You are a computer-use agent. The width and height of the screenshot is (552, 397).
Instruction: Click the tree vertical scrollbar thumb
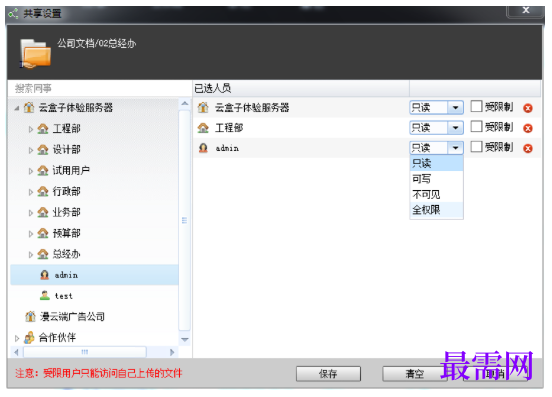coord(184,221)
